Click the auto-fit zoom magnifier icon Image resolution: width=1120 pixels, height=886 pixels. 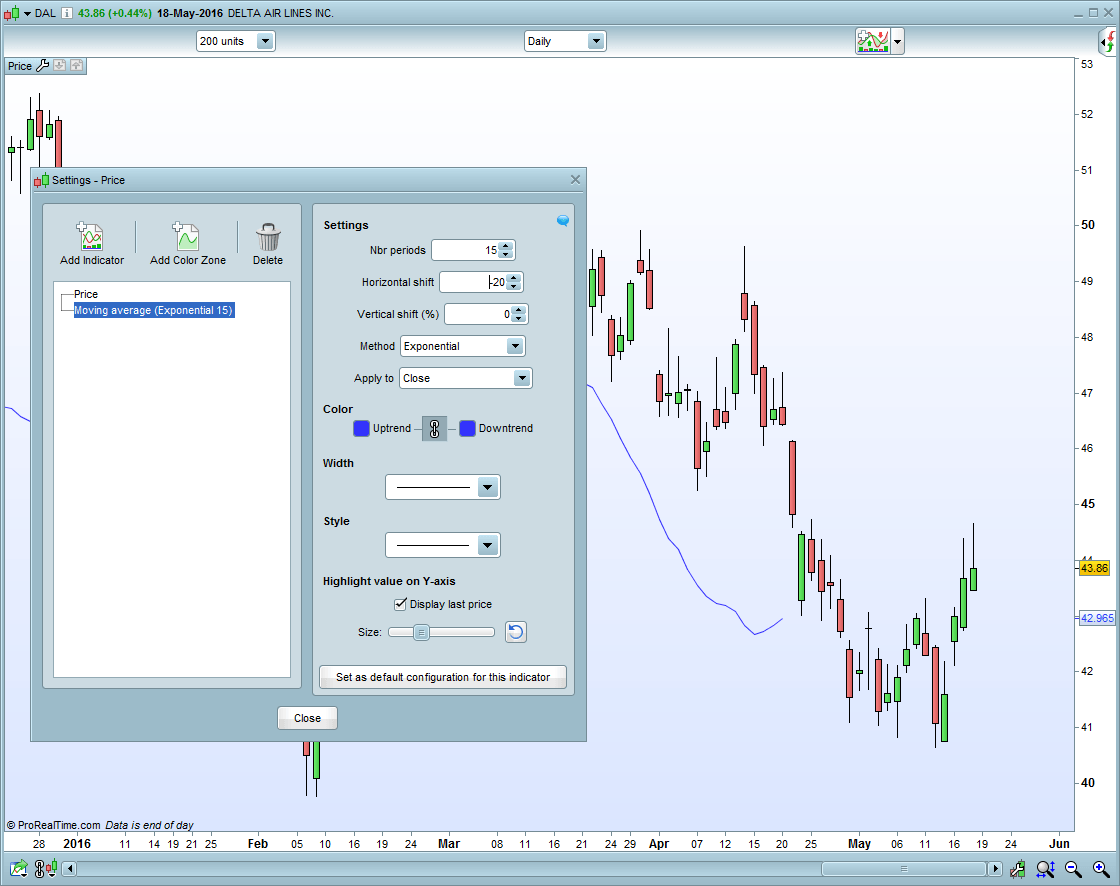pyautogui.click(x=1046, y=869)
